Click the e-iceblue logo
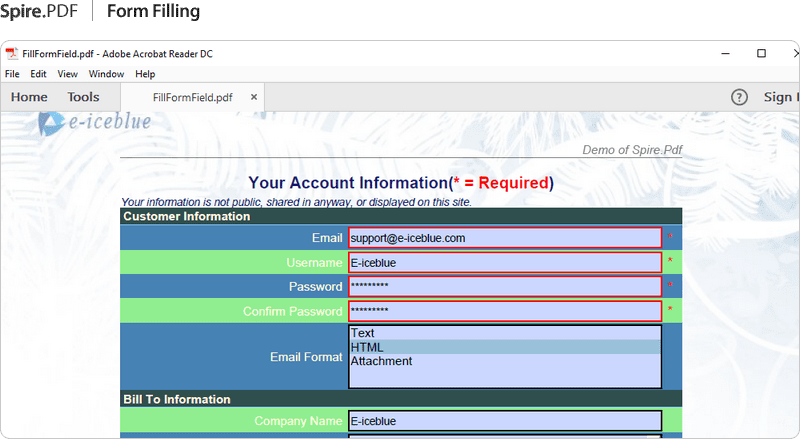The height and width of the screenshot is (440, 800). coord(95,123)
